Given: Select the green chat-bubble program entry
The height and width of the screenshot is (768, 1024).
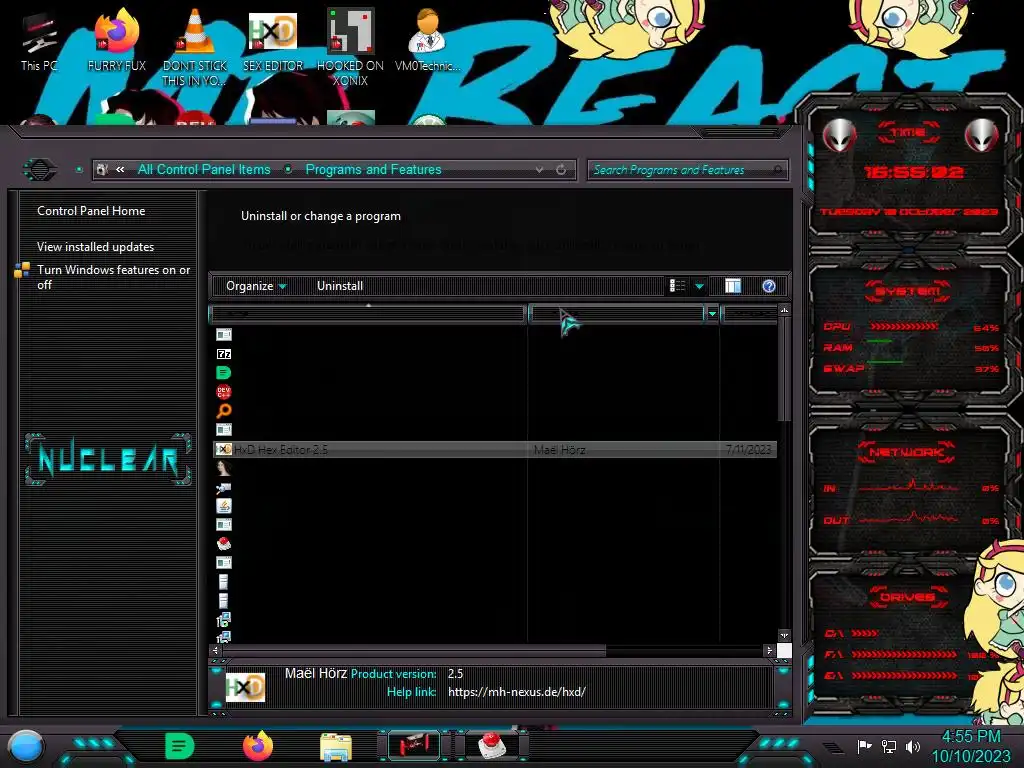Looking at the screenshot, I should [223, 372].
